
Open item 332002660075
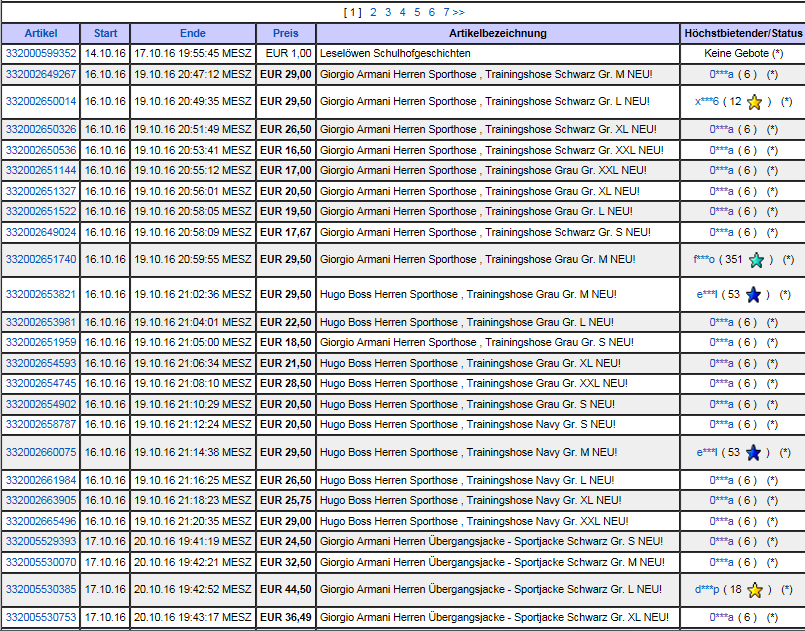click(x=41, y=452)
